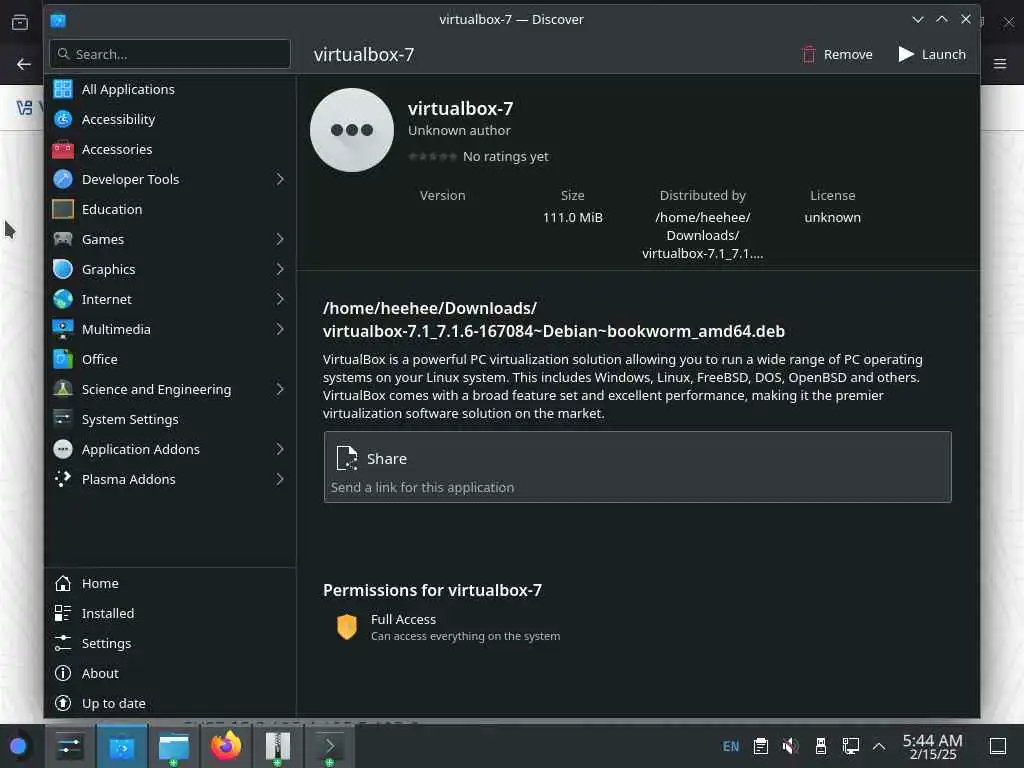Open the About page
Image resolution: width=1024 pixels, height=768 pixels.
(170, 673)
